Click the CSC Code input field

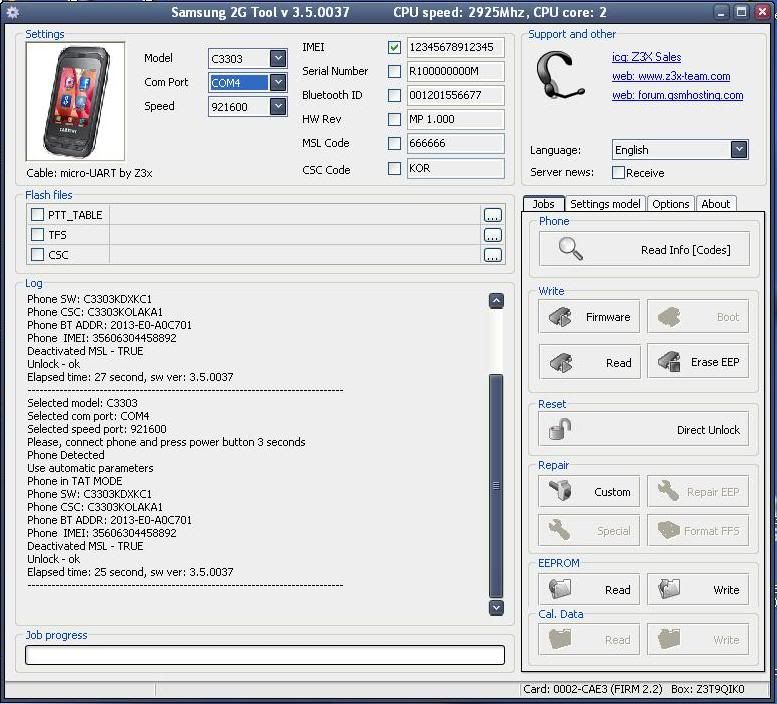pyautogui.click(x=455, y=168)
